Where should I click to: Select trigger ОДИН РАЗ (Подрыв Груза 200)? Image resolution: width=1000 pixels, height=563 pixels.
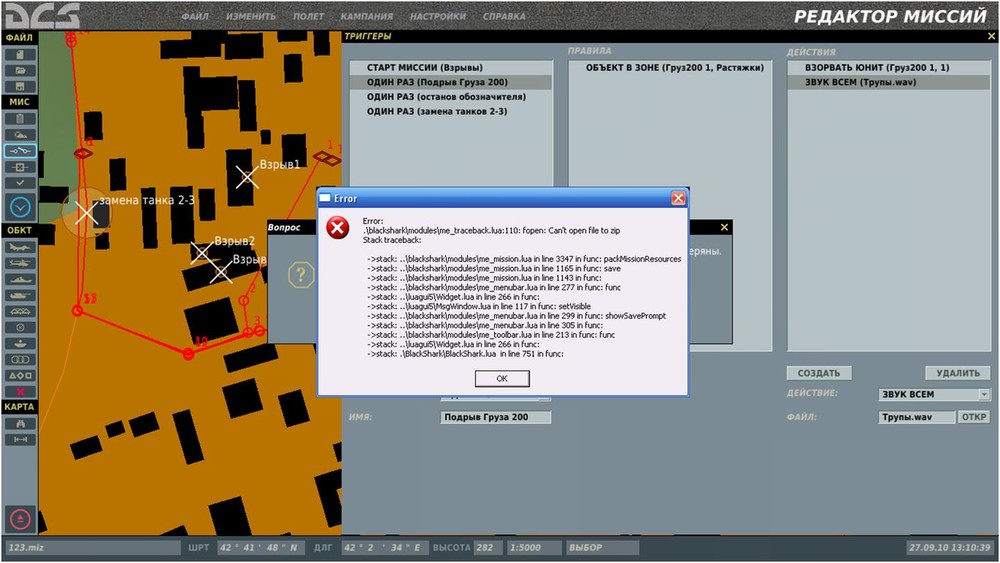point(450,82)
